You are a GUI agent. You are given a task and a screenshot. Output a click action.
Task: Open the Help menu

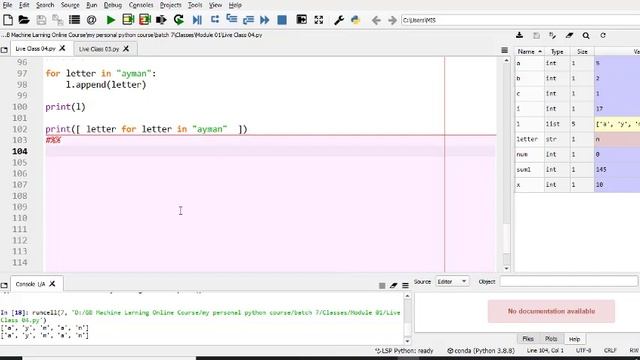click(x=235, y=5)
